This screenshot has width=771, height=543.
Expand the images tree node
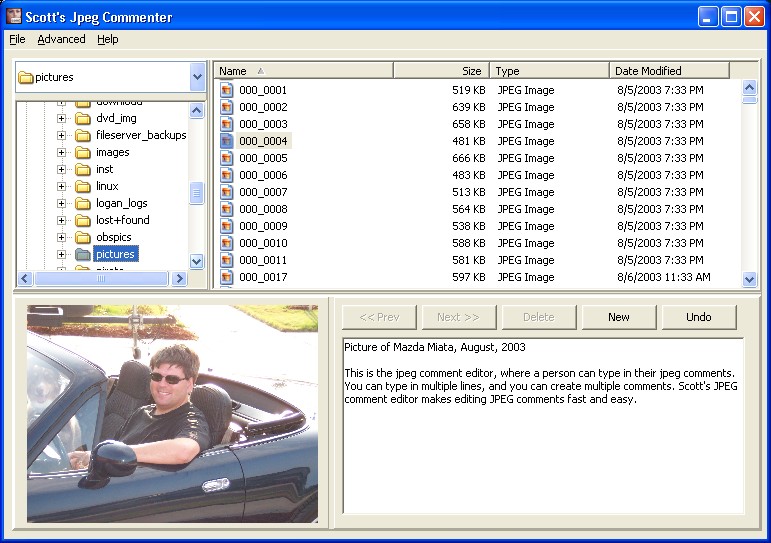61,152
